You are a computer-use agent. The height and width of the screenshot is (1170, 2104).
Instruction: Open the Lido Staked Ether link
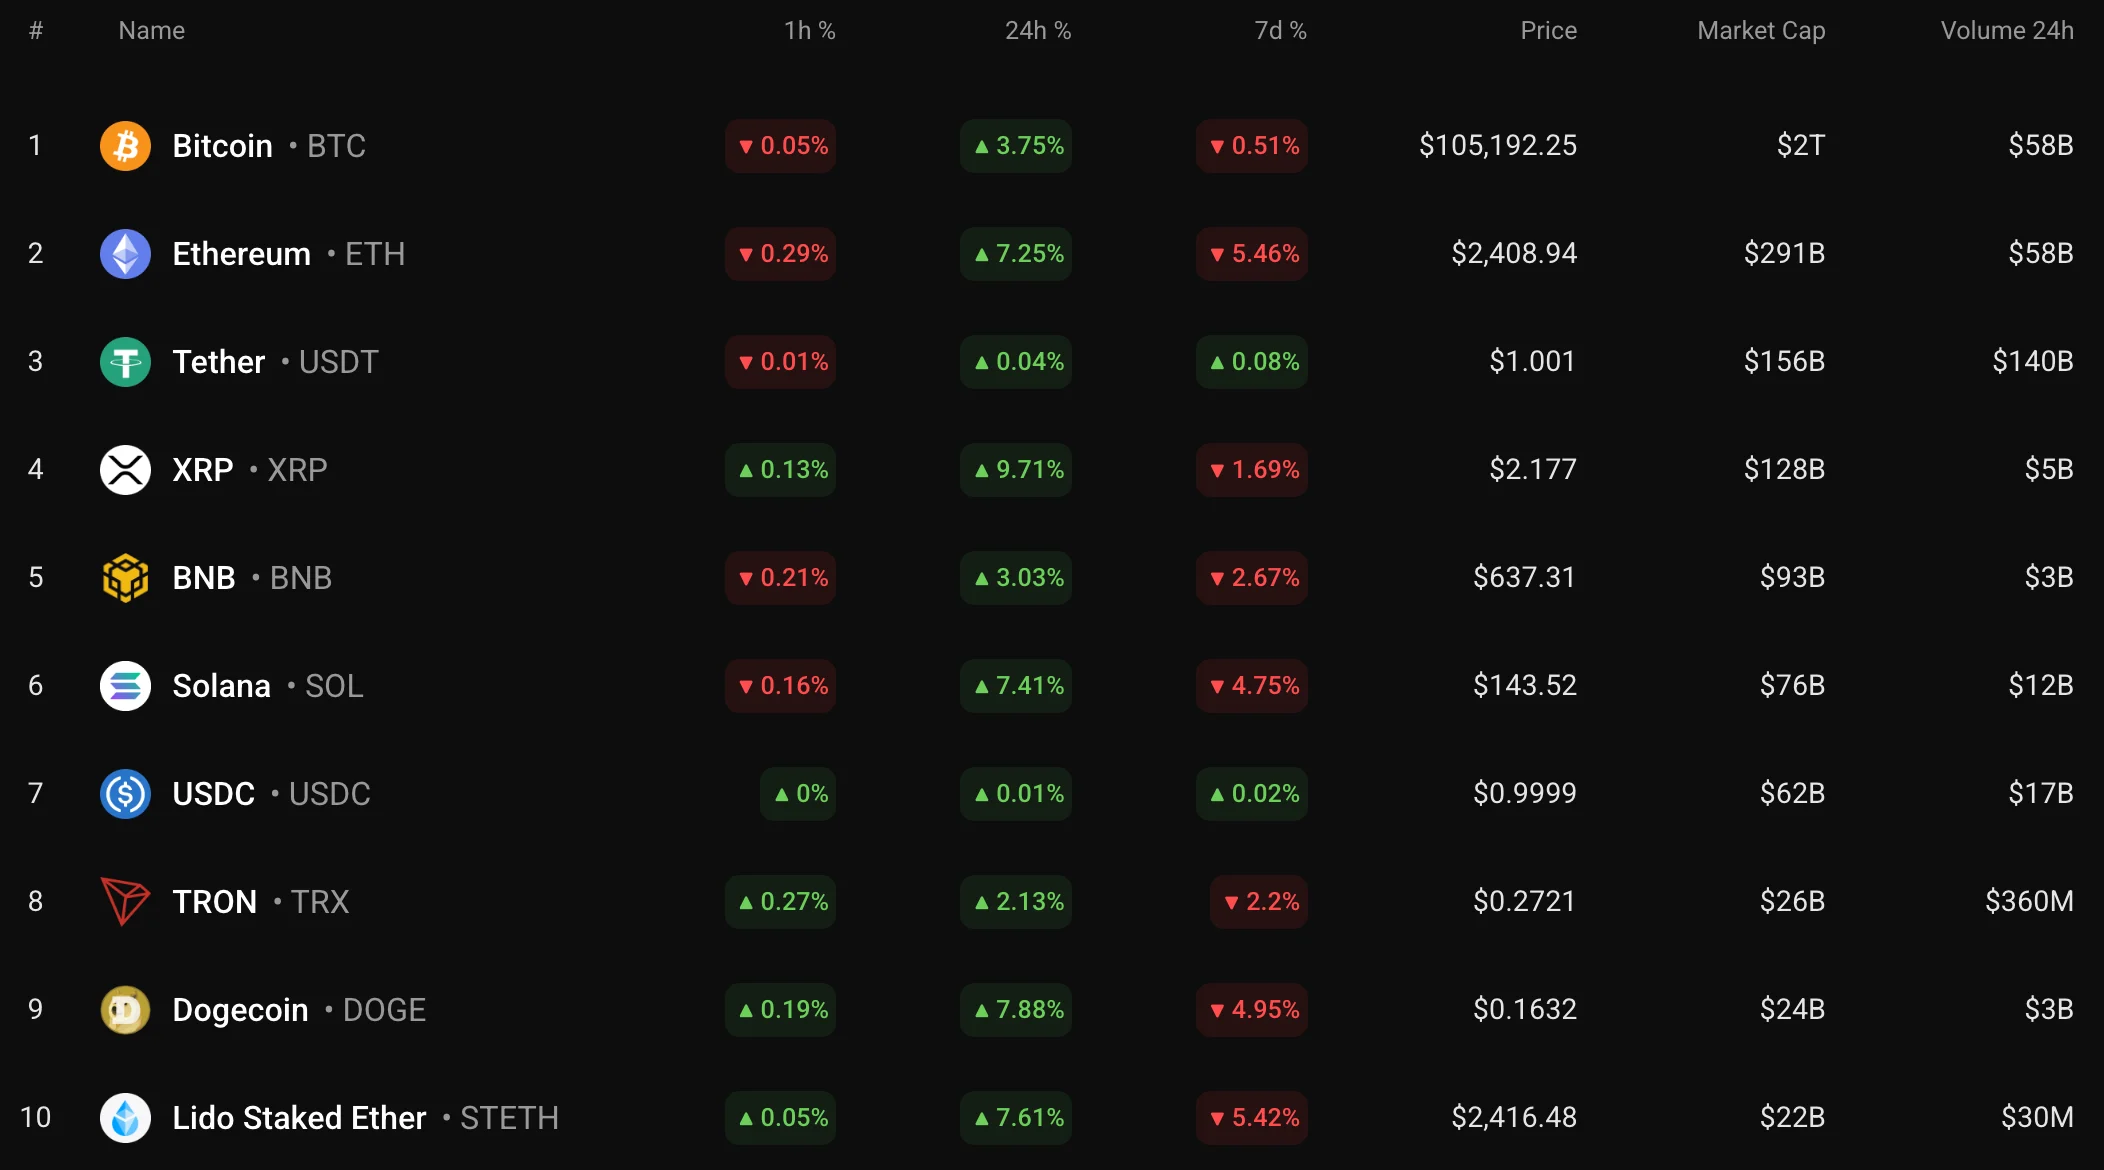point(299,1118)
